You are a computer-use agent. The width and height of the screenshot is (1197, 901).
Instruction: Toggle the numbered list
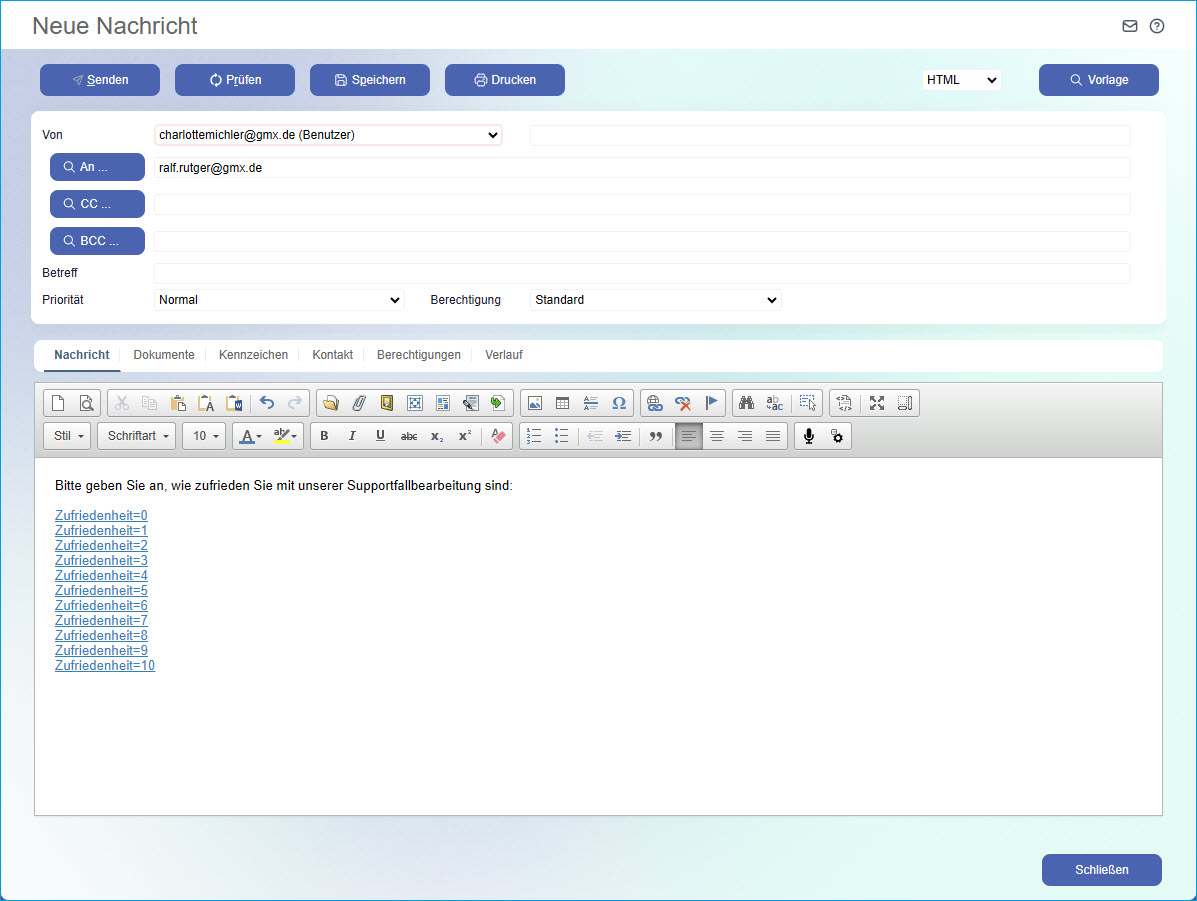click(x=534, y=436)
